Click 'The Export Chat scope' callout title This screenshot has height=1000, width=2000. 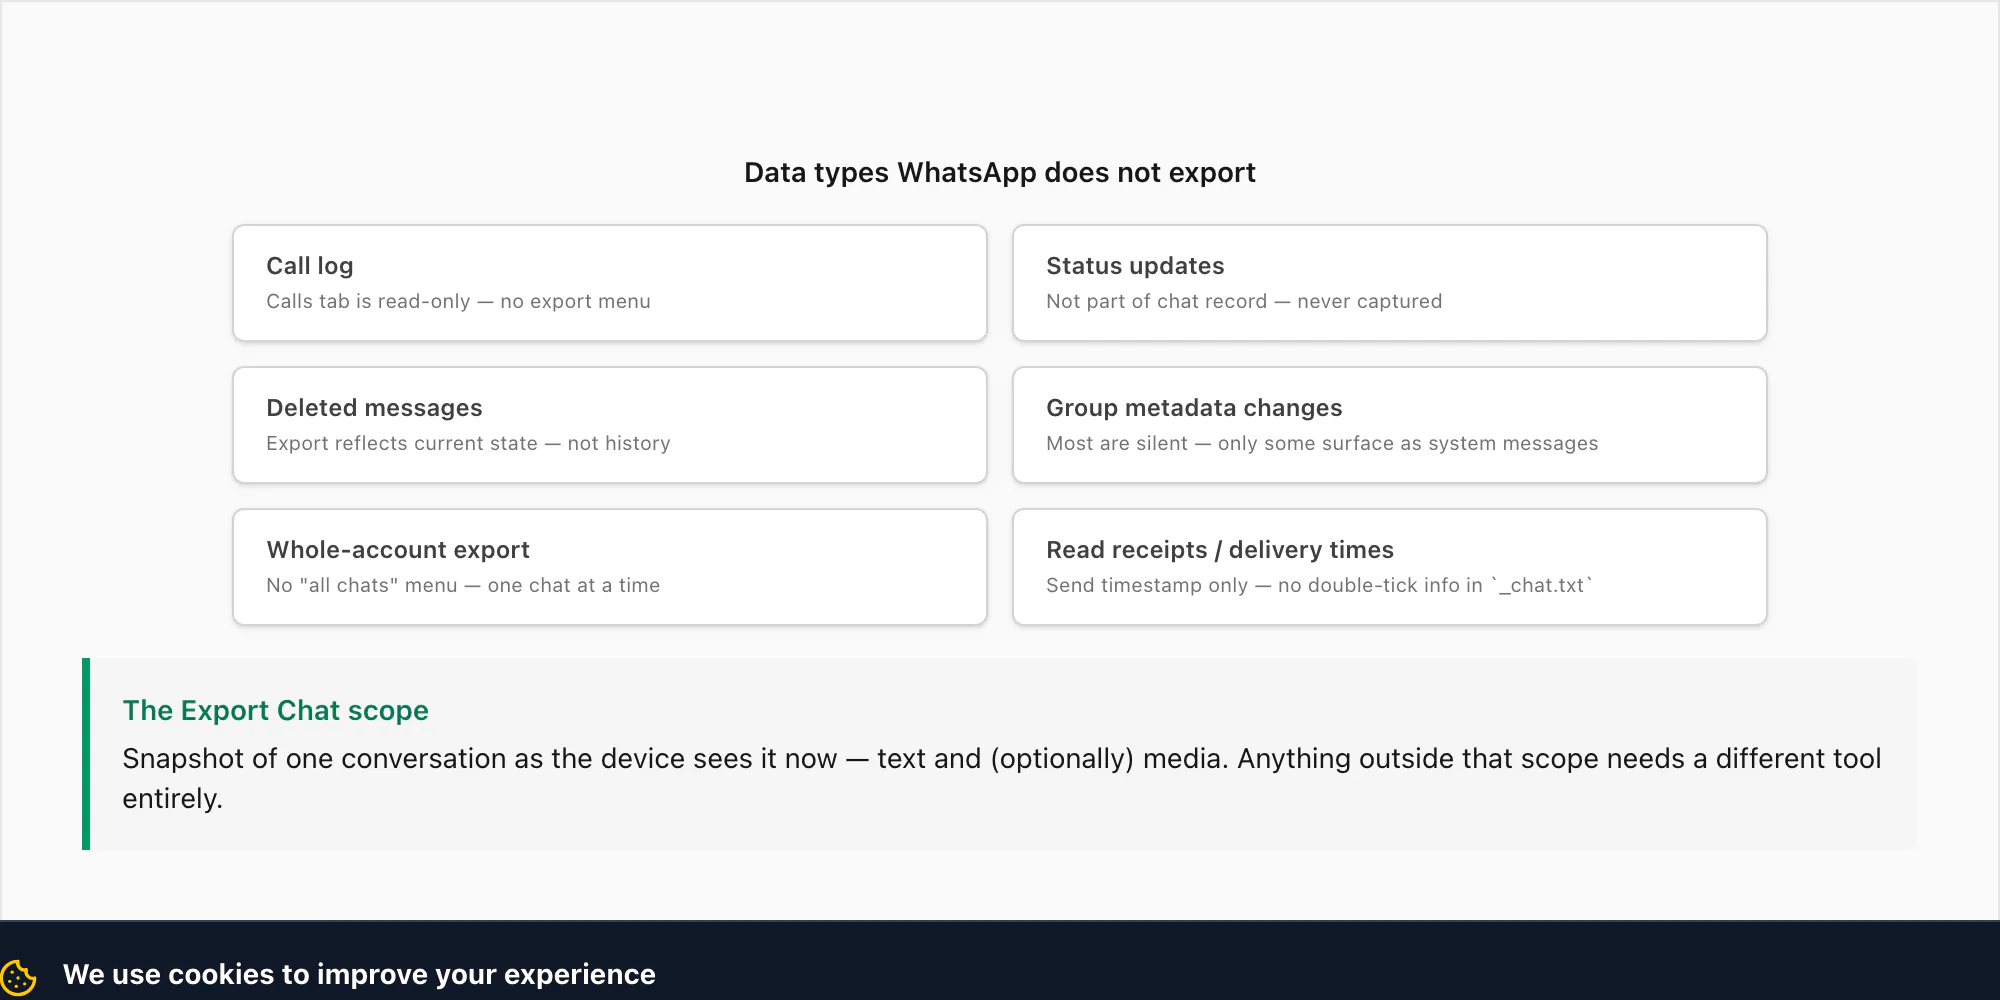pyautogui.click(x=276, y=710)
